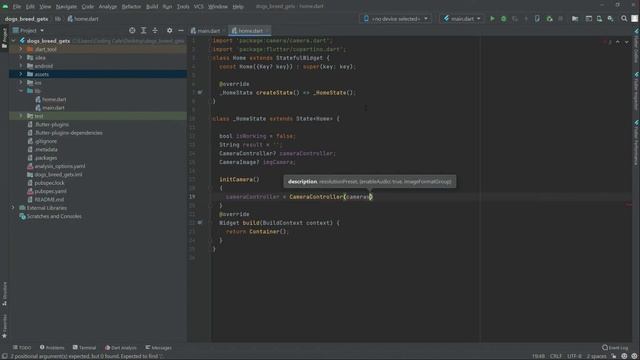Open the Flutter Outline side tool window
This screenshot has width=640, height=360.
click(636, 46)
